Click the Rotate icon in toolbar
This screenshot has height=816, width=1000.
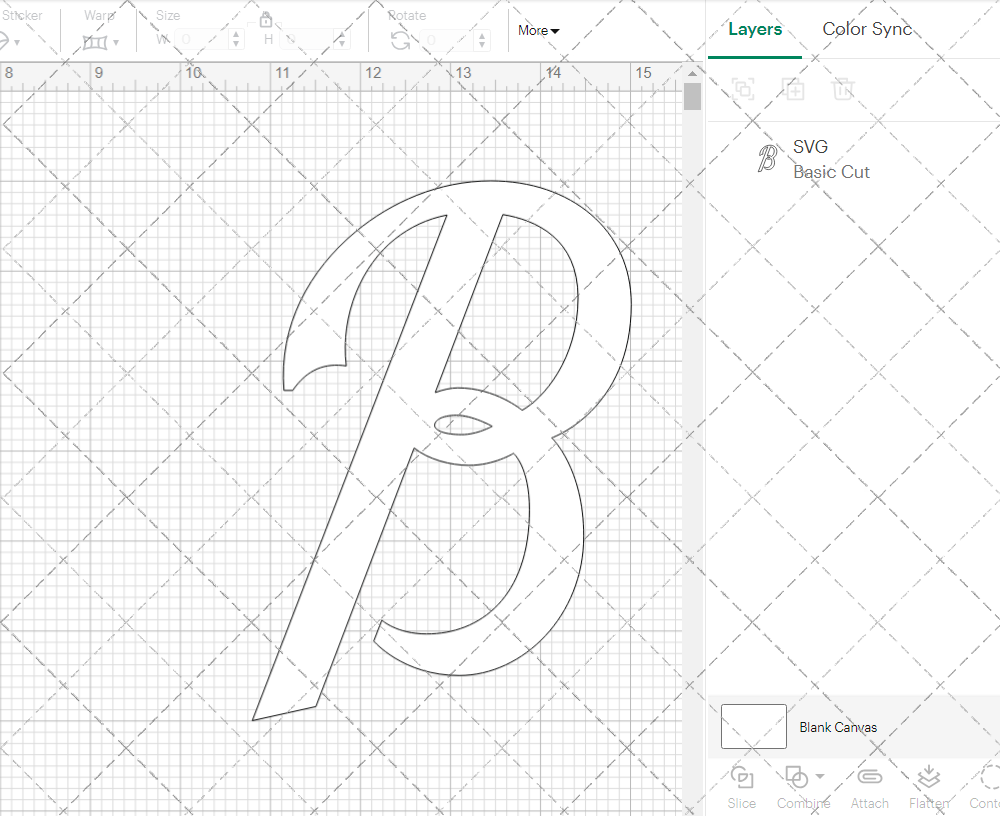pyautogui.click(x=400, y=40)
